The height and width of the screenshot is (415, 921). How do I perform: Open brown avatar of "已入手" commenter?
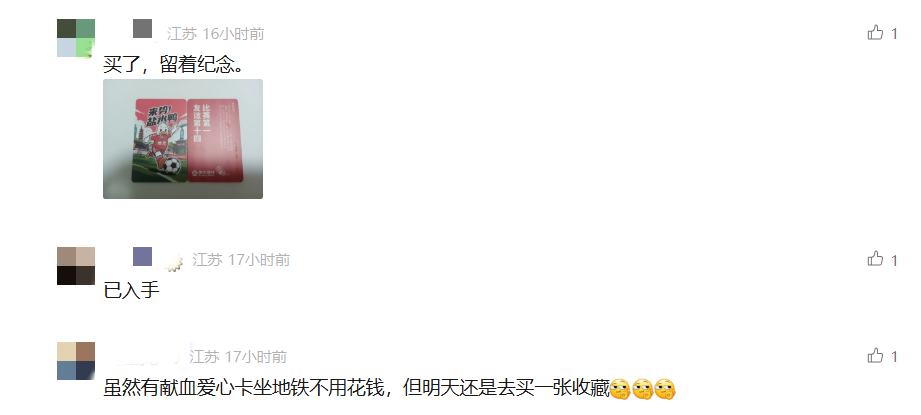76,266
